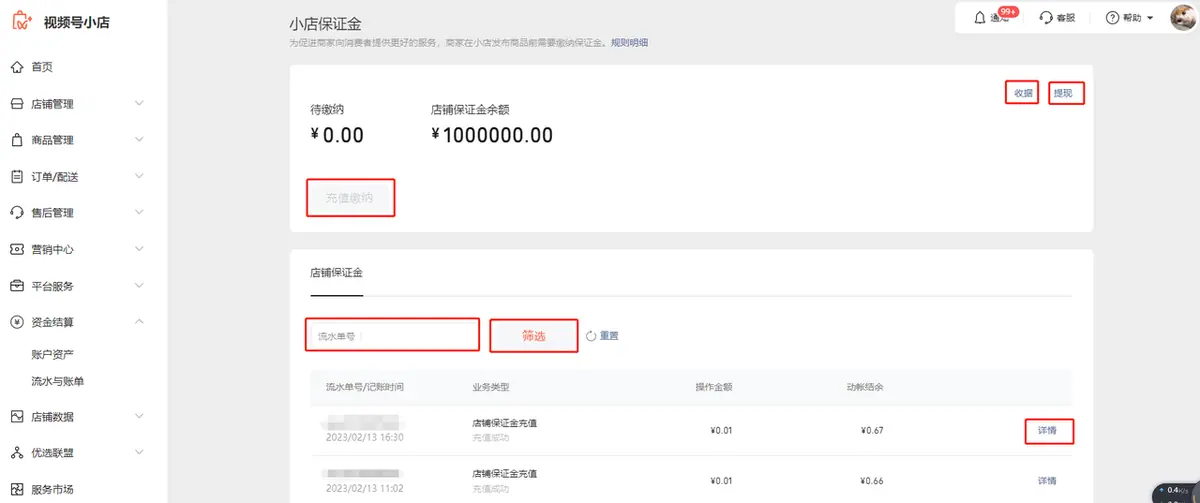This screenshot has height=503, width=1200.
Task: Click the 订单/配送 clipboard icon
Action: [17, 177]
